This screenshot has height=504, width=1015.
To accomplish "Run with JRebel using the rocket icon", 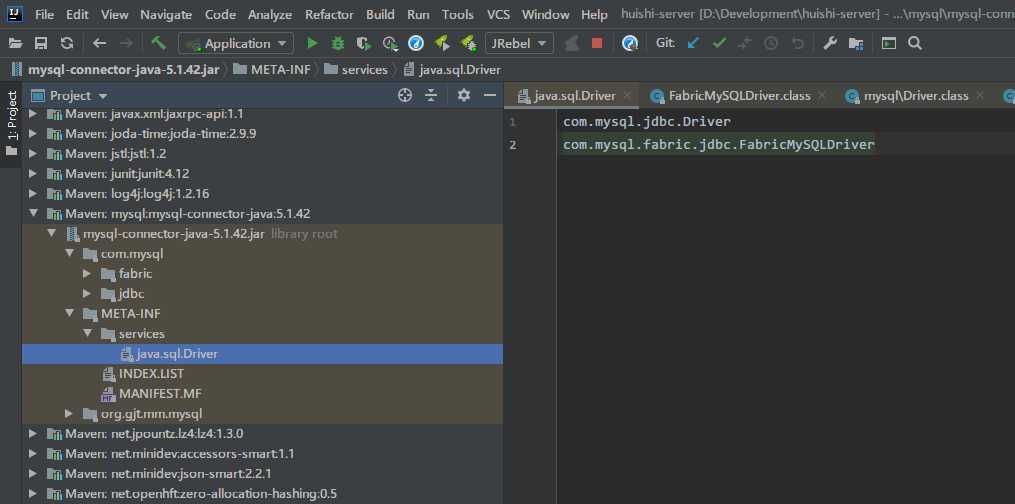I will click(x=442, y=43).
